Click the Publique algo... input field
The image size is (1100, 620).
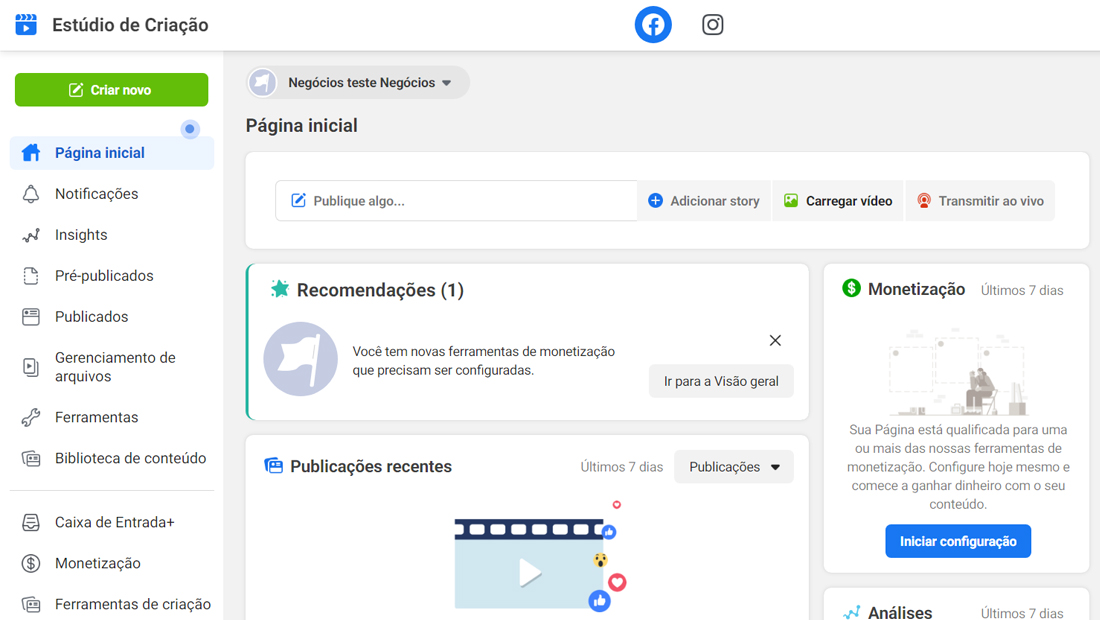(456, 201)
